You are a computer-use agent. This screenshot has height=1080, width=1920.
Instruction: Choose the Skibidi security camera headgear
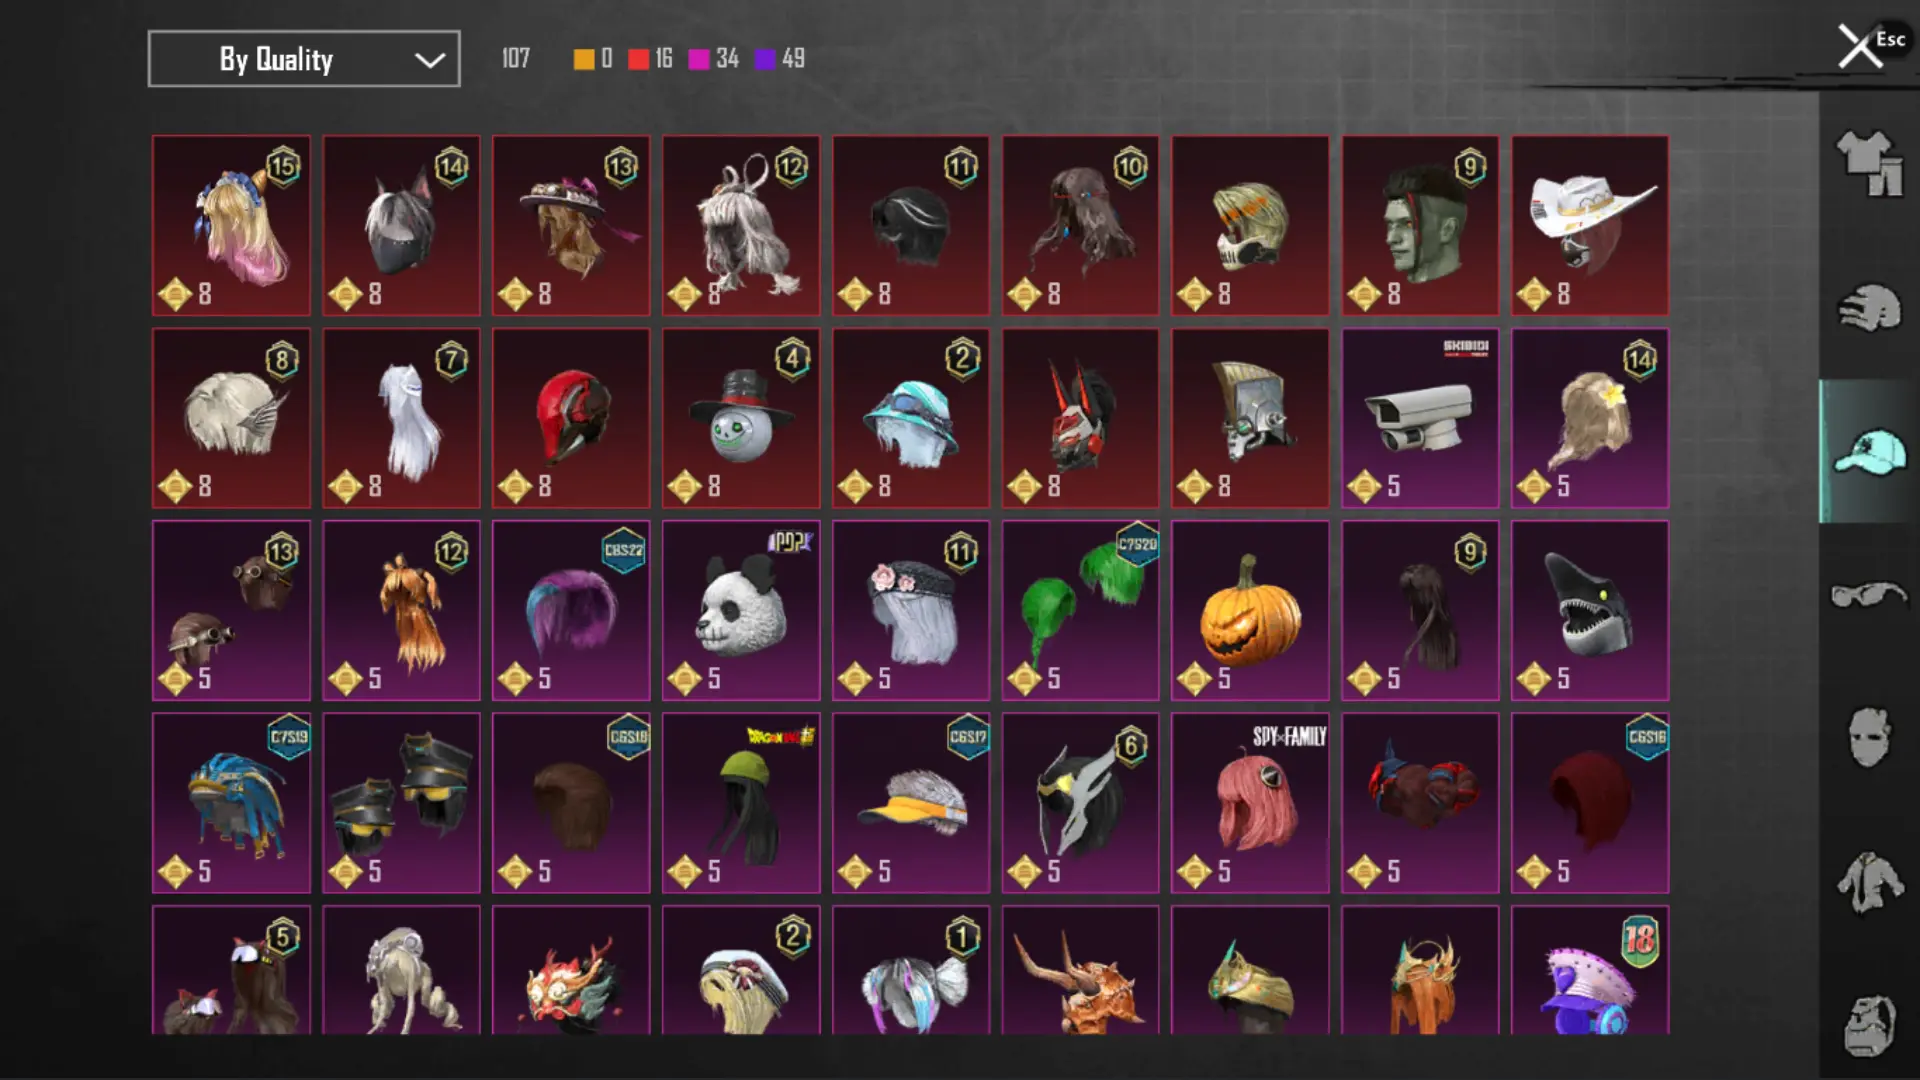[x=1420, y=418]
